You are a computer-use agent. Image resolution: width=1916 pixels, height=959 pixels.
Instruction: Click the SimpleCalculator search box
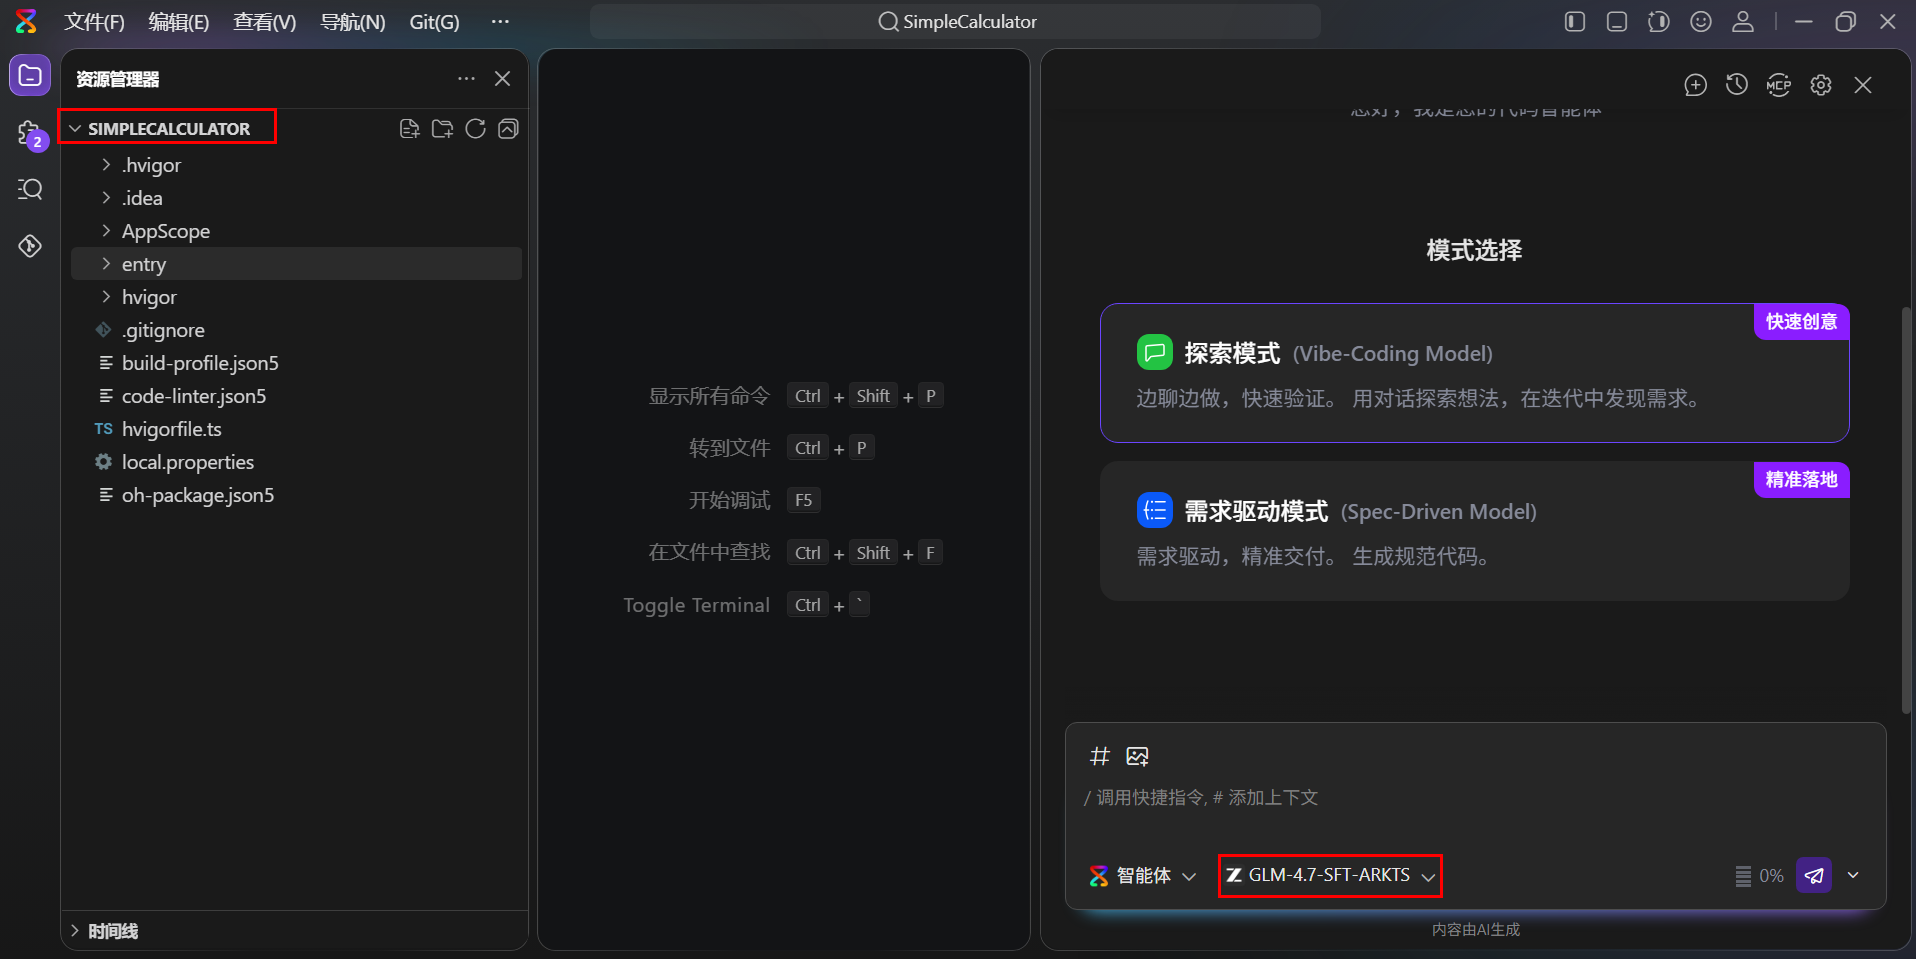[955, 22]
